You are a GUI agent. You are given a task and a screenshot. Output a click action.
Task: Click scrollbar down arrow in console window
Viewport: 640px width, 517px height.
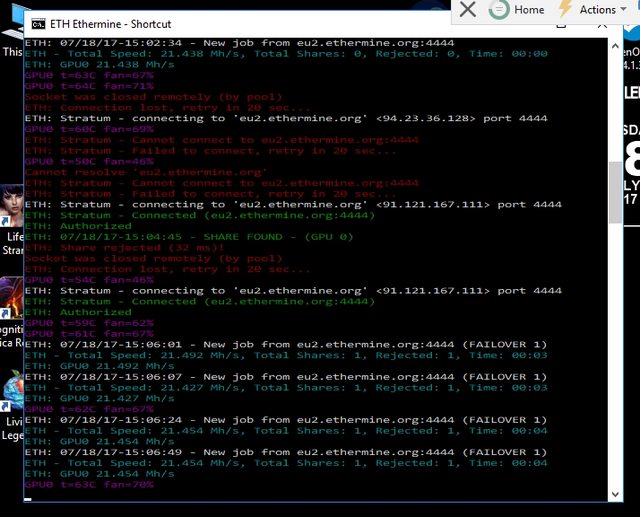coord(615,495)
